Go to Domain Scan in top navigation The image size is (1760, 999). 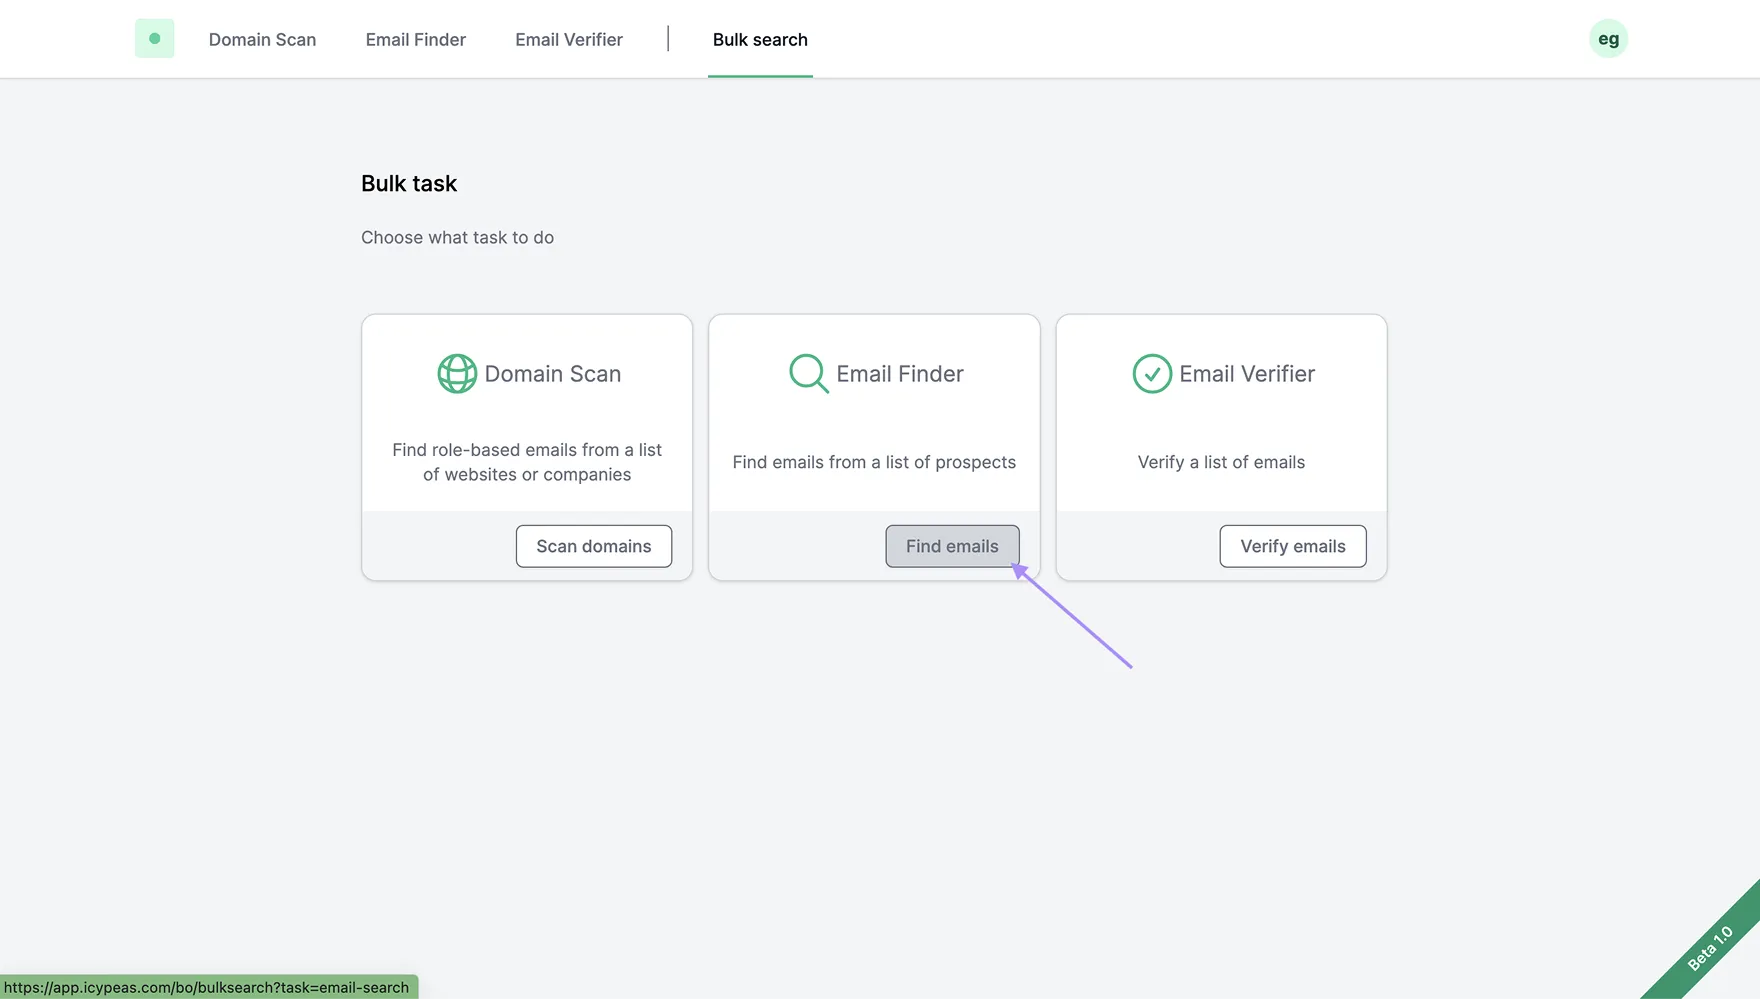coord(262,40)
